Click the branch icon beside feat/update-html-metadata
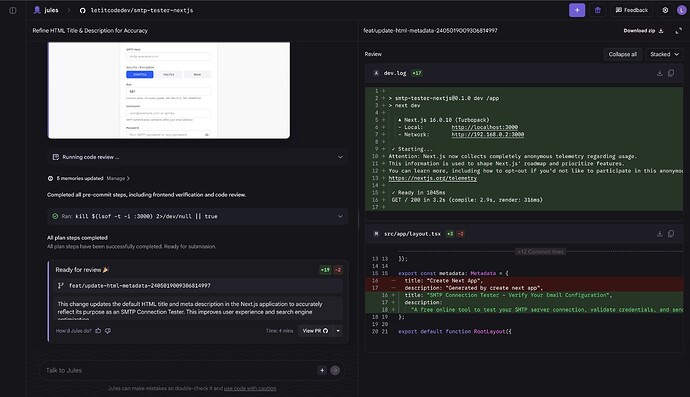Viewport: 690px width, 397px height. 61,286
